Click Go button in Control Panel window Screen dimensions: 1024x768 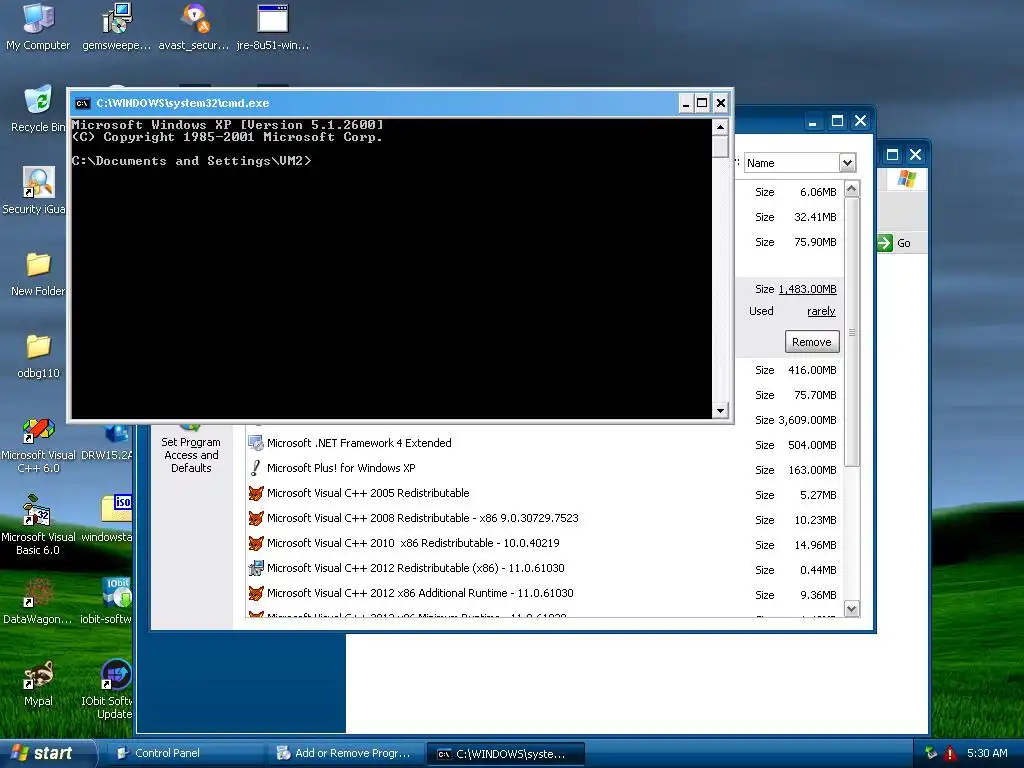pos(895,243)
